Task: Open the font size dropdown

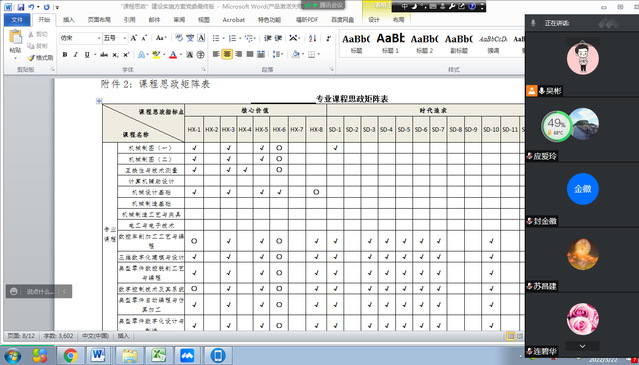Action: (x=126, y=38)
